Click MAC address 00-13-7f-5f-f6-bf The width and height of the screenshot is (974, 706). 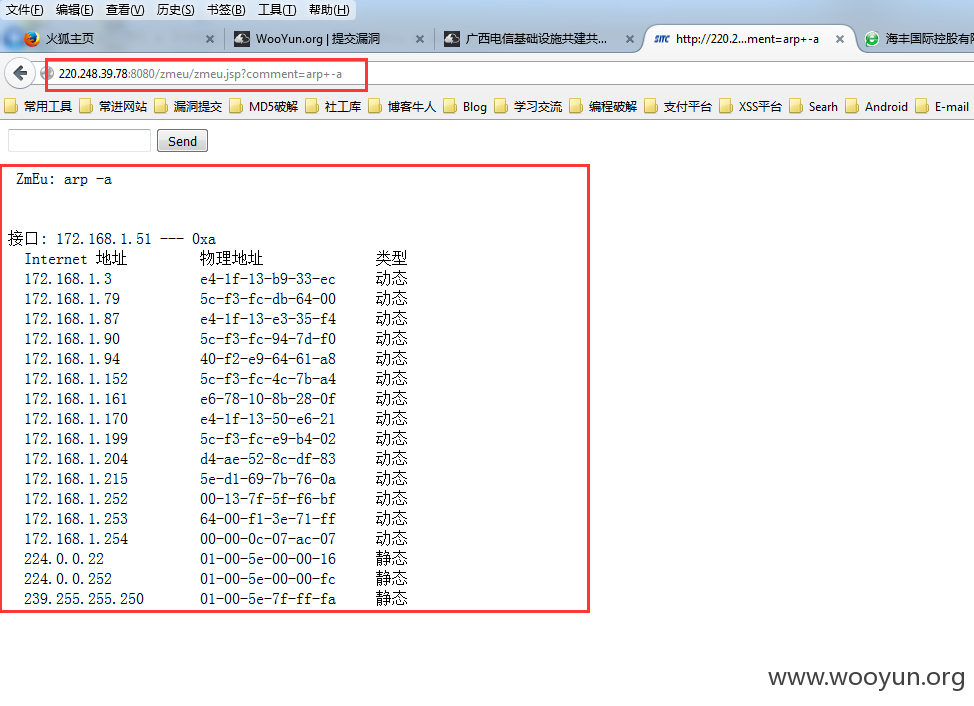pyautogui.click(x=268, y=499)
